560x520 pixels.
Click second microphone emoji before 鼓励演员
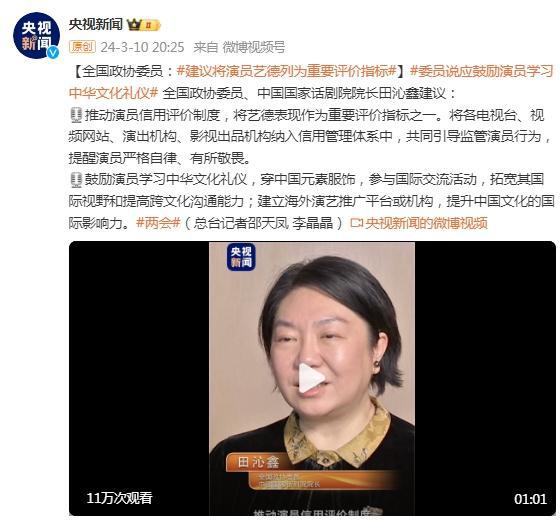[x=75, y=180]
